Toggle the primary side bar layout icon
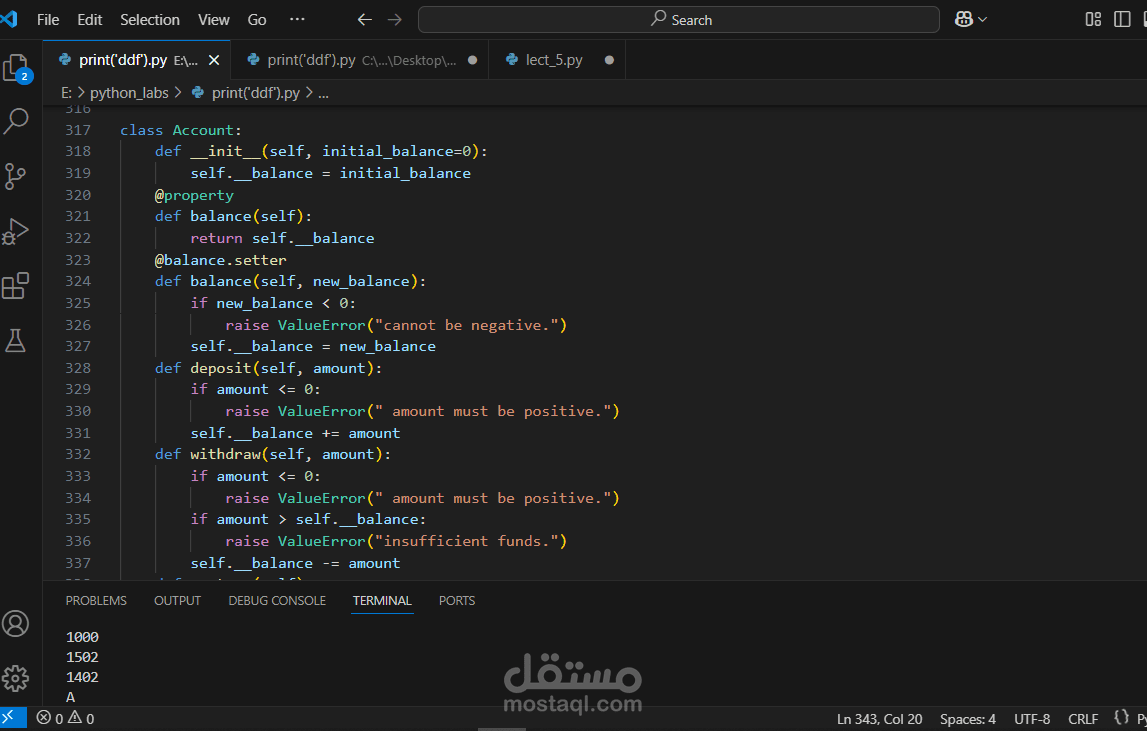The image size is (1147, 731). coord(1122,20)
